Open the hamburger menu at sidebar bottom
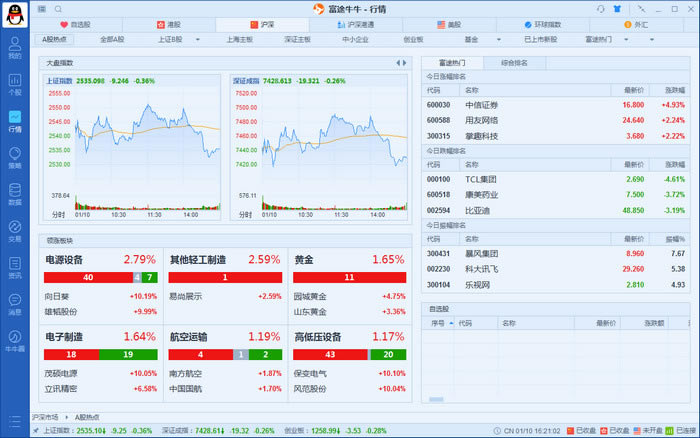 click(x=15, y=421)
